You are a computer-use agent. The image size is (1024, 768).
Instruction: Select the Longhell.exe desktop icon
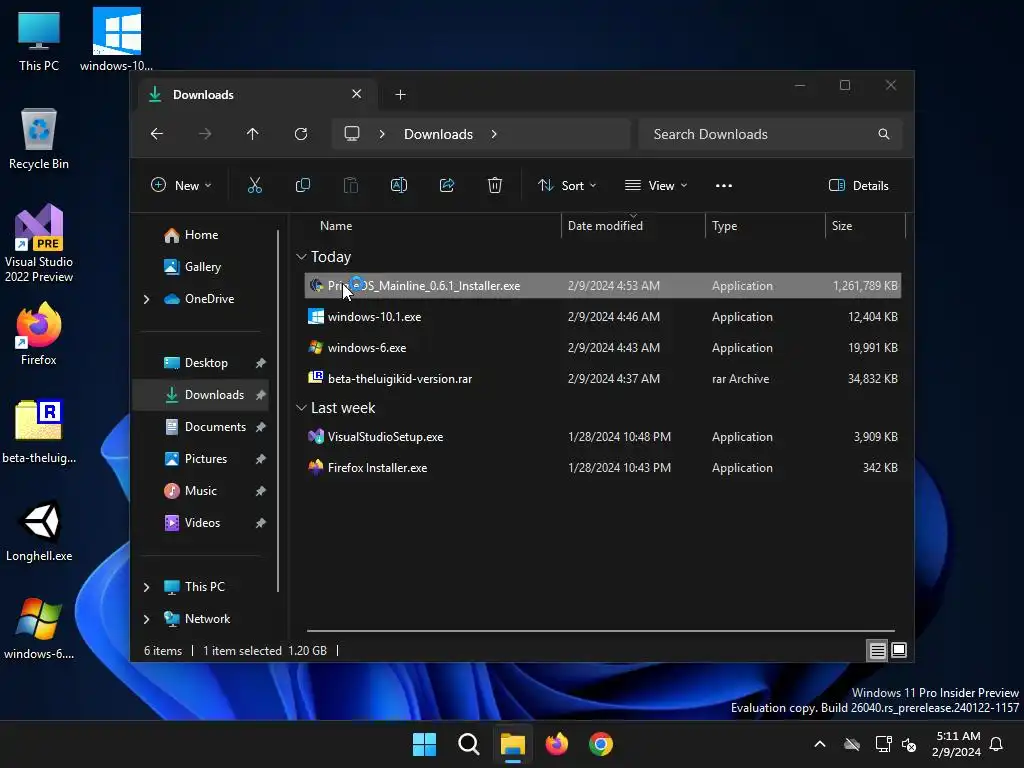39,531
